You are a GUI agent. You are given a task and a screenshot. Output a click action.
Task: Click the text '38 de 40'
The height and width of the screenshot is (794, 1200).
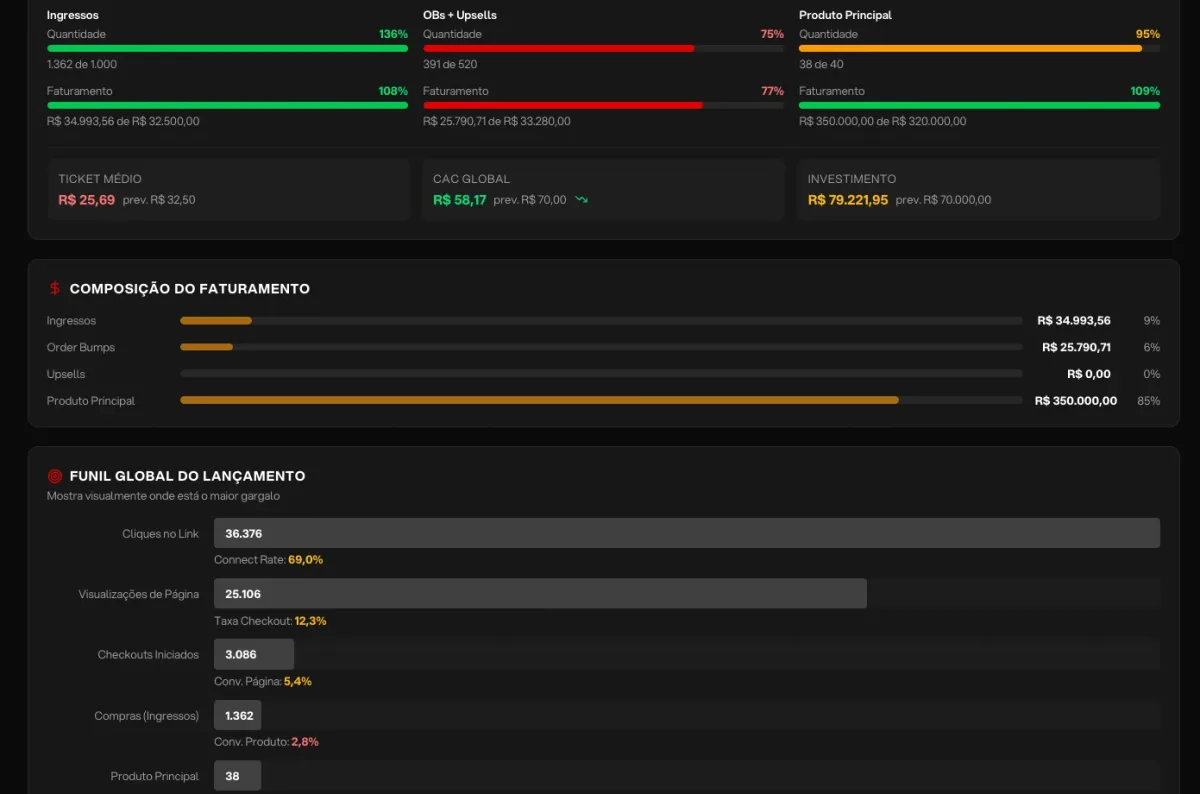[821, 64]
